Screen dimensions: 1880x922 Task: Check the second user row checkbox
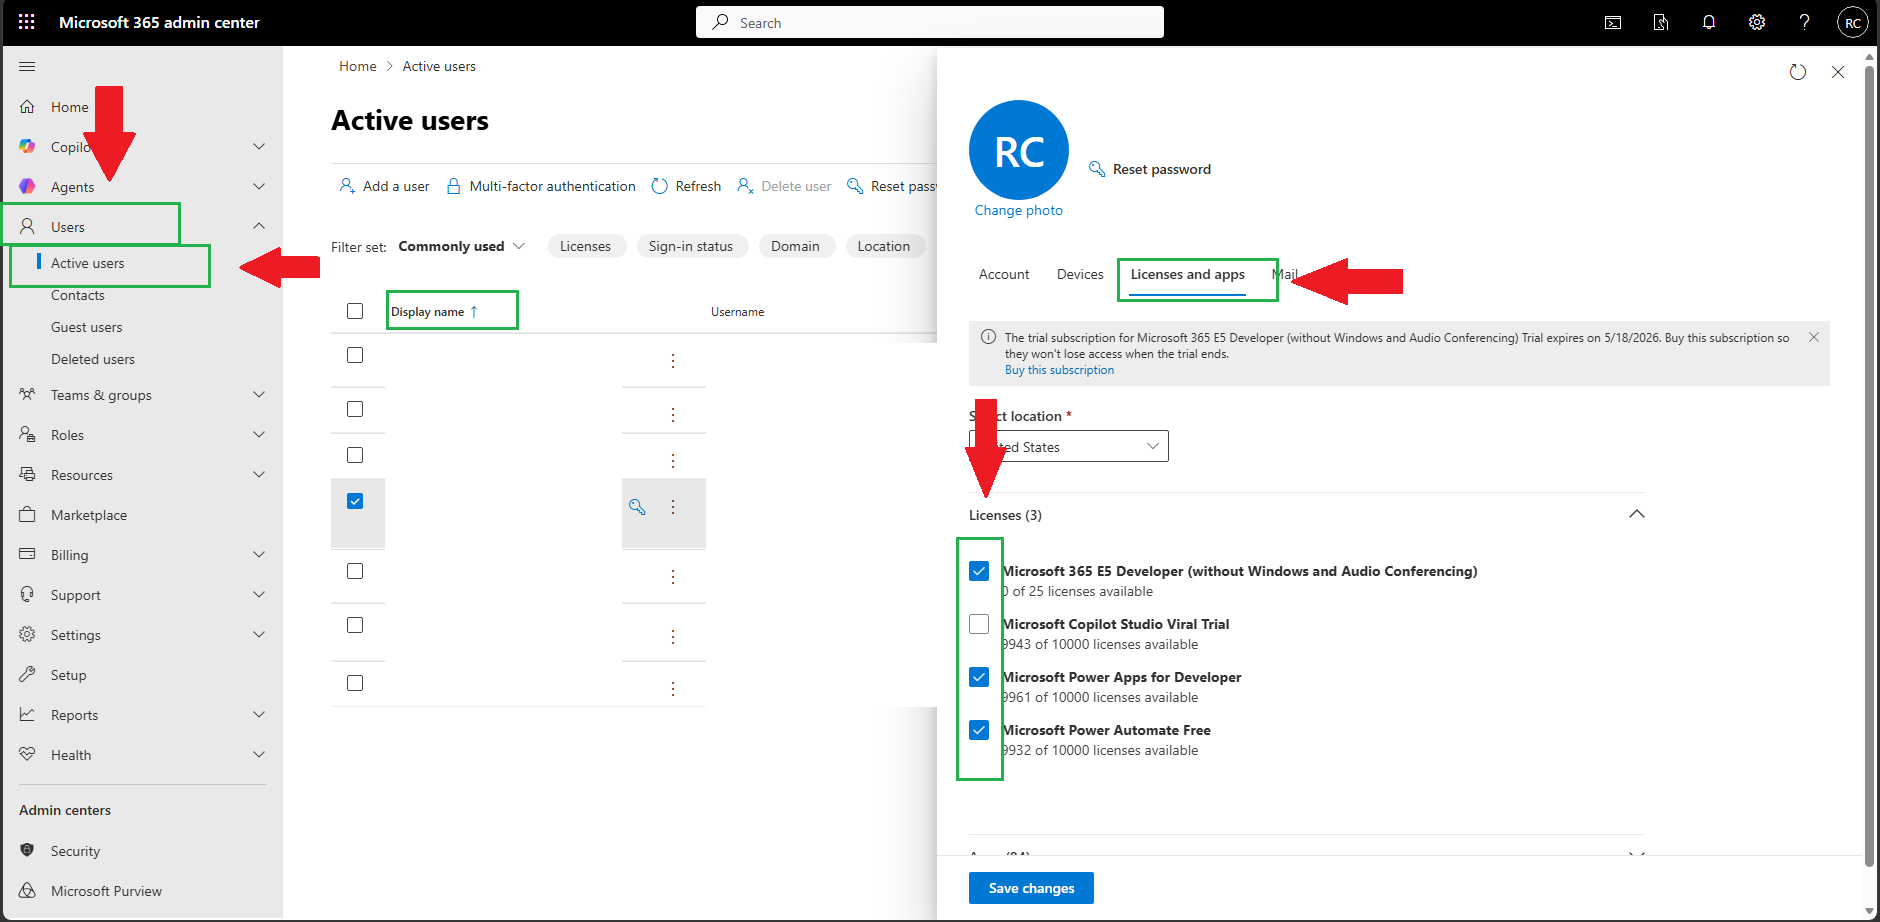pos(355,409)
